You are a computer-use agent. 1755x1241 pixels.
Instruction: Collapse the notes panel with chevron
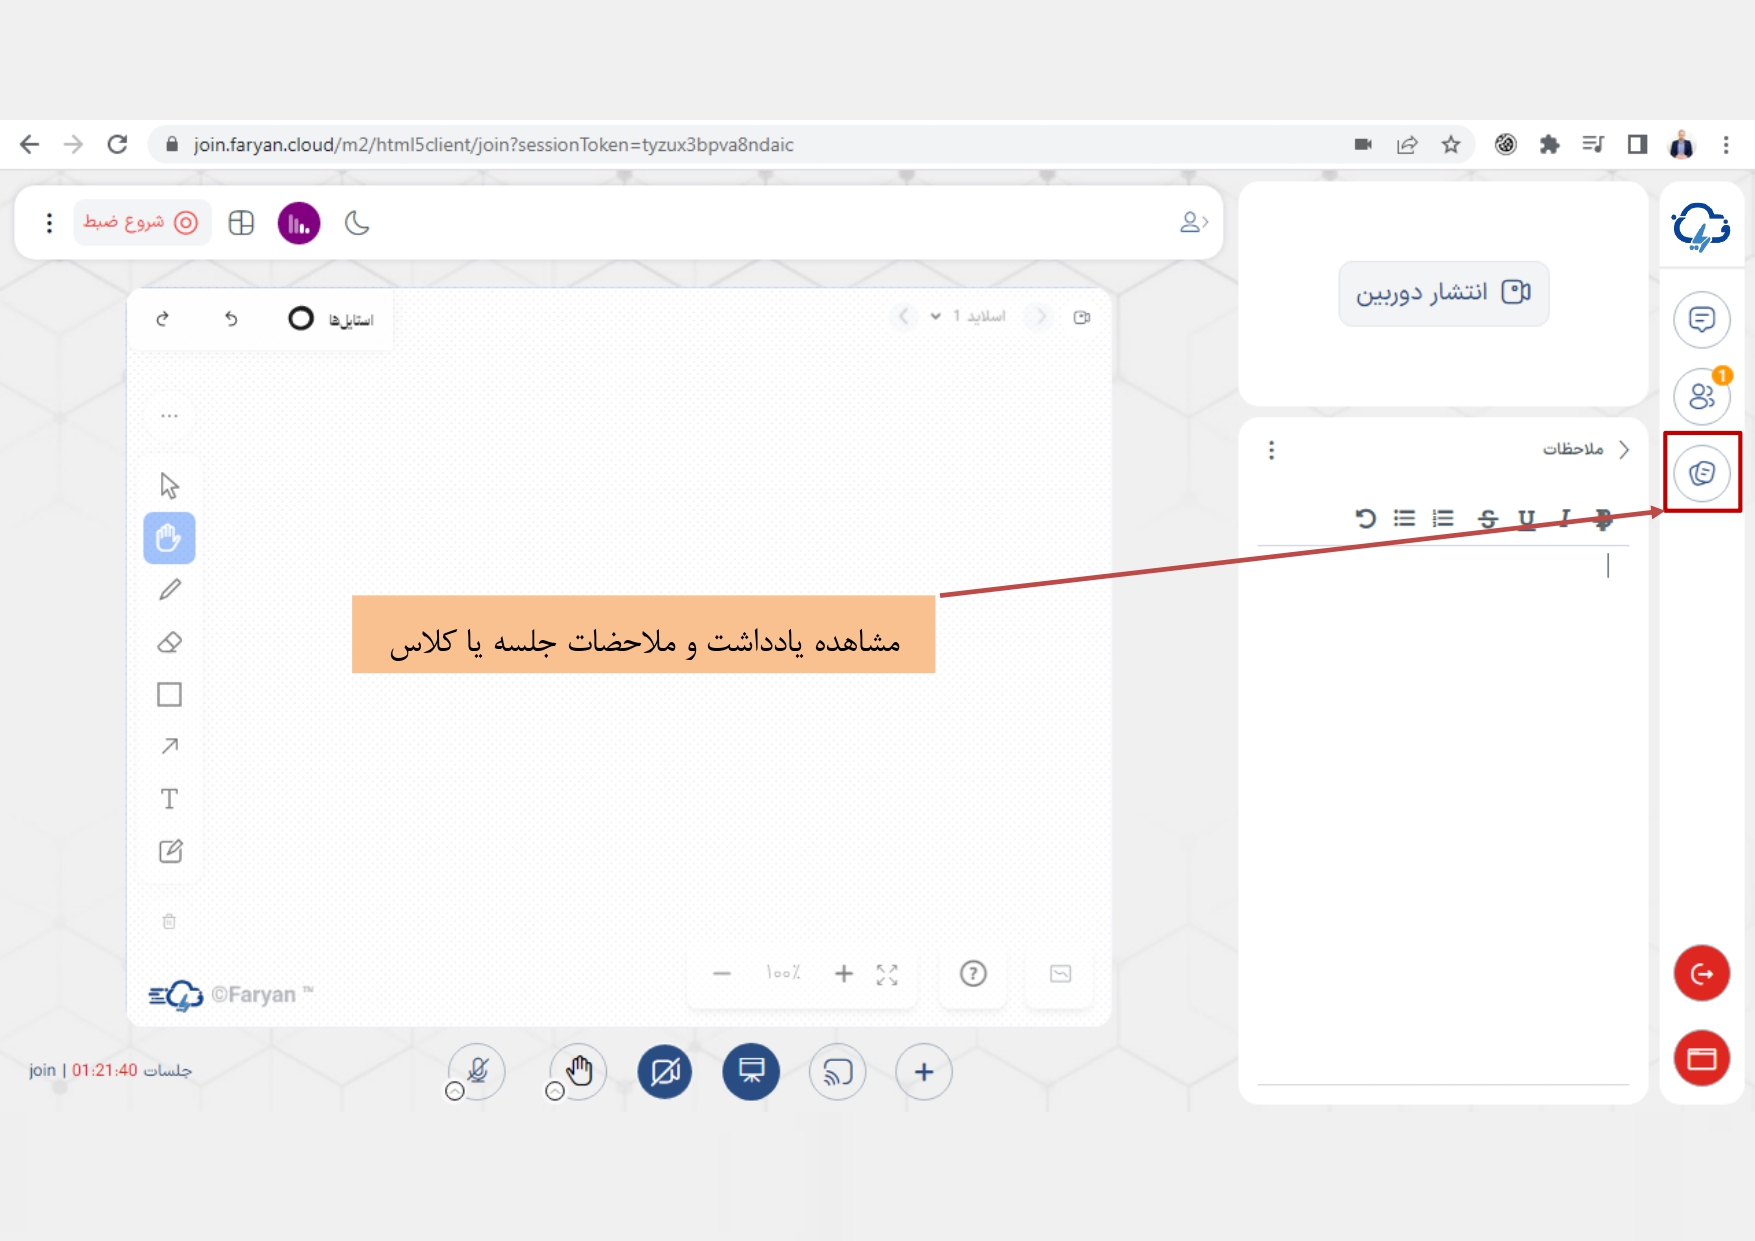tap(1624, 450)
